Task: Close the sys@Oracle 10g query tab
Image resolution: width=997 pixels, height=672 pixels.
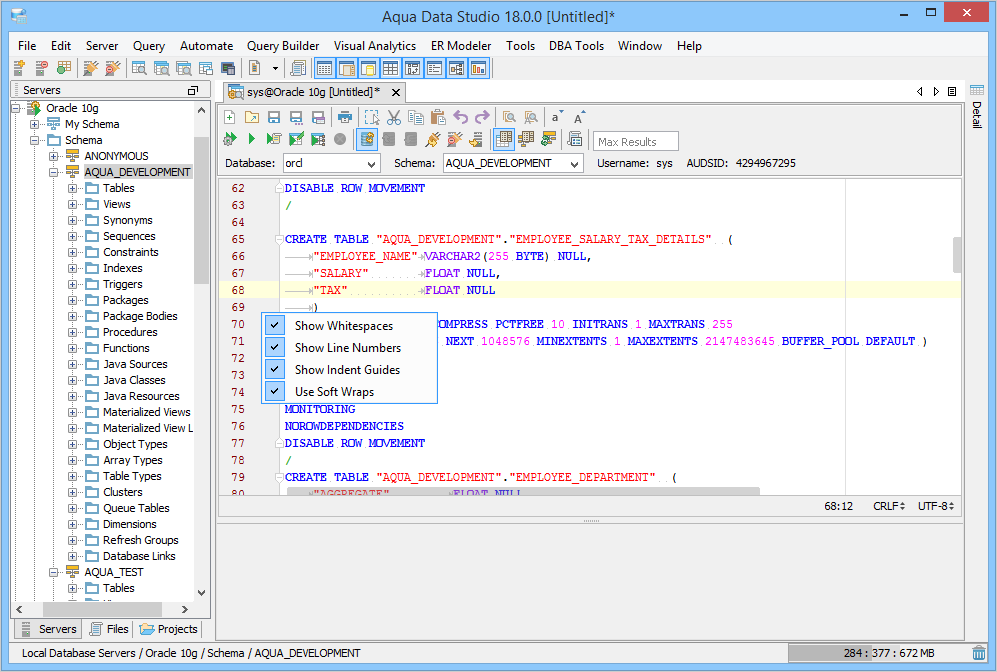Action: coord(396,92)
